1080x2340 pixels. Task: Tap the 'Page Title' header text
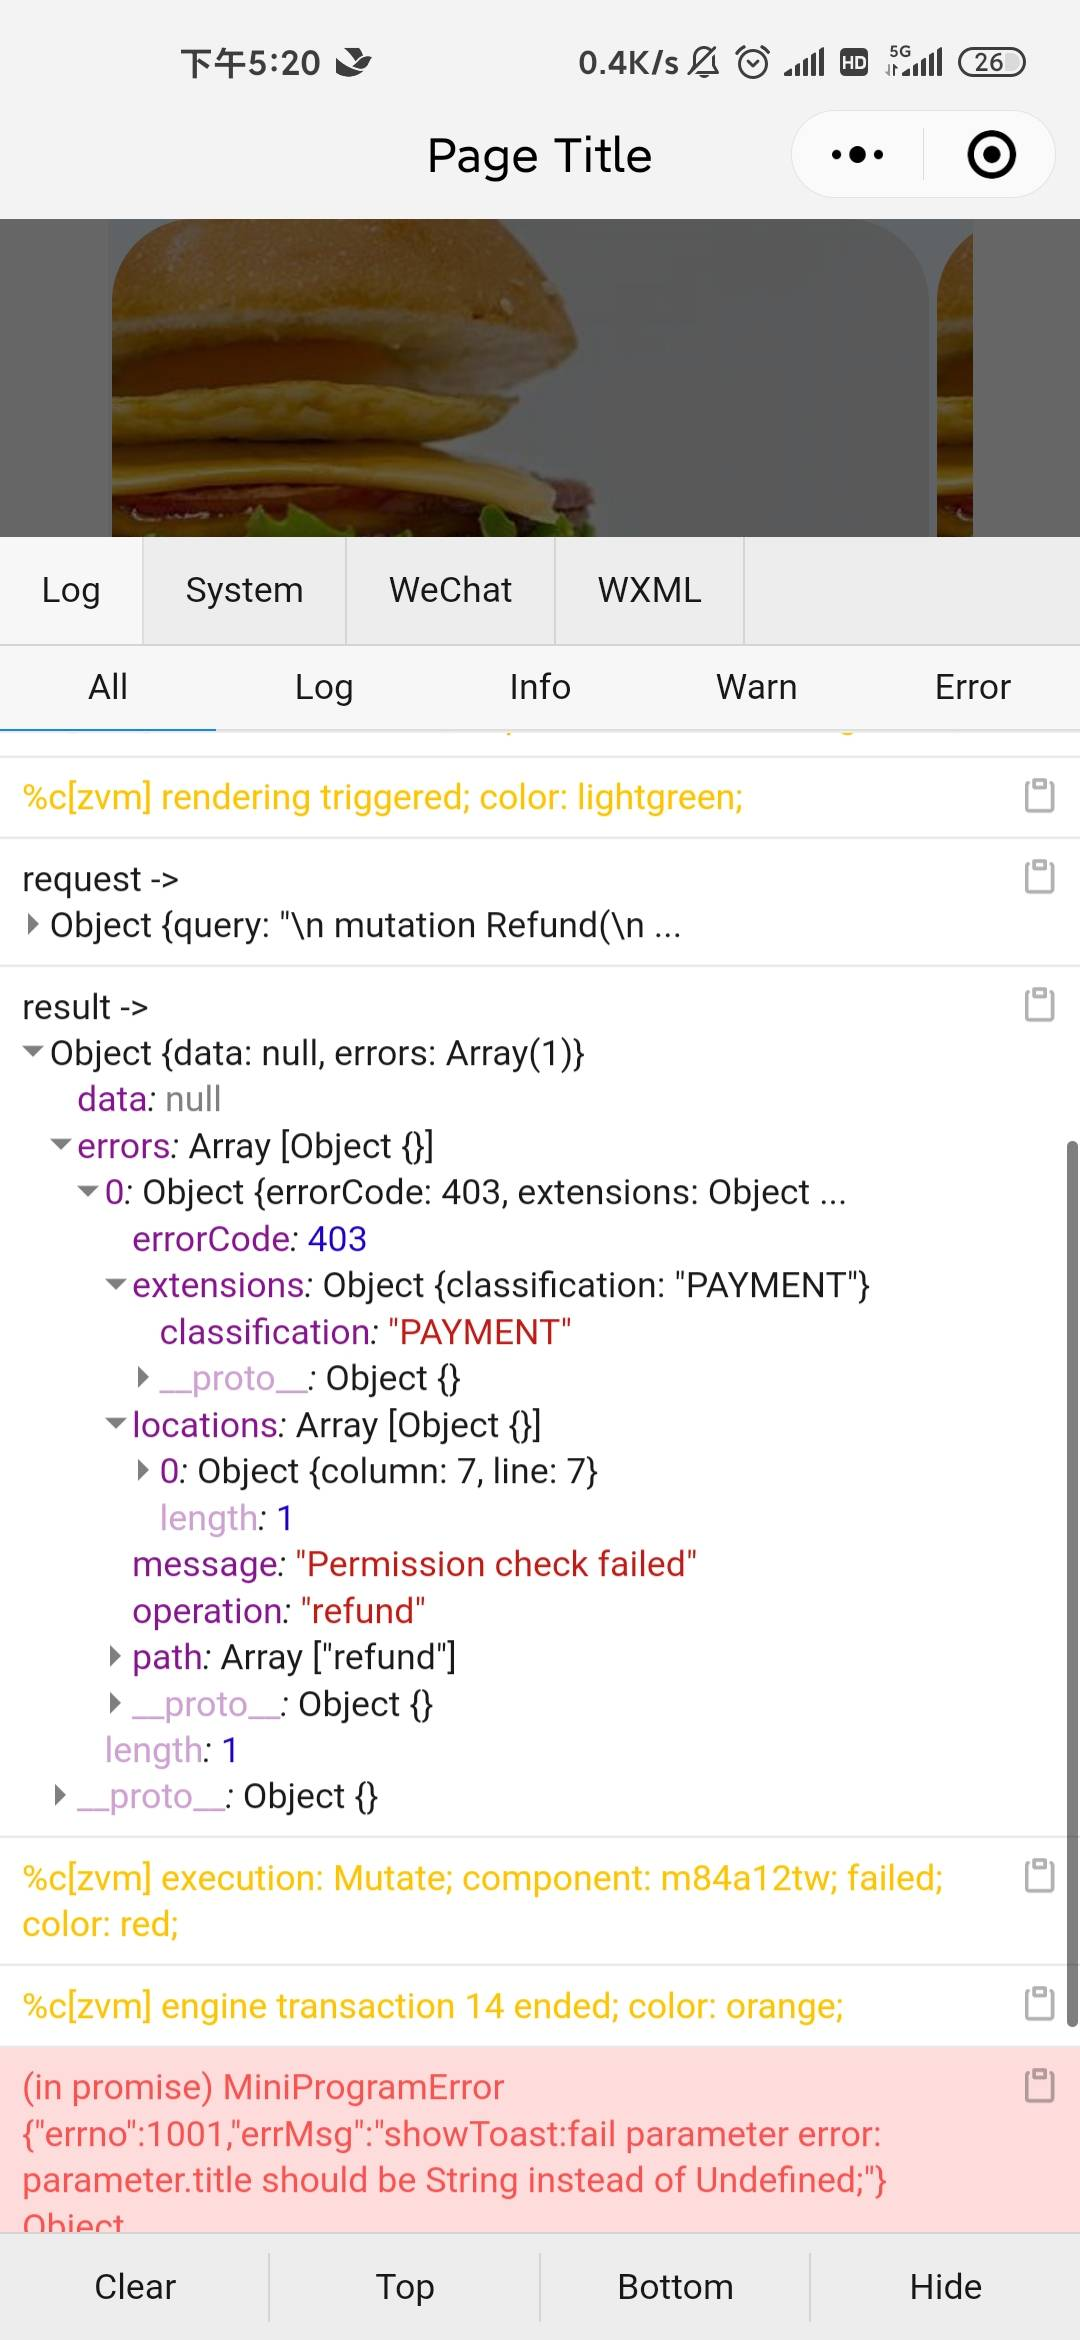[x=539, y=156]
